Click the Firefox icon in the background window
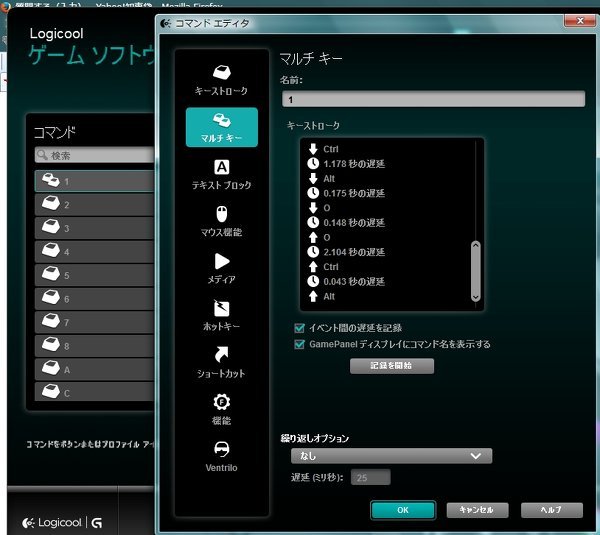The height and width of the screenshot is (535, 600). point(5,7)
